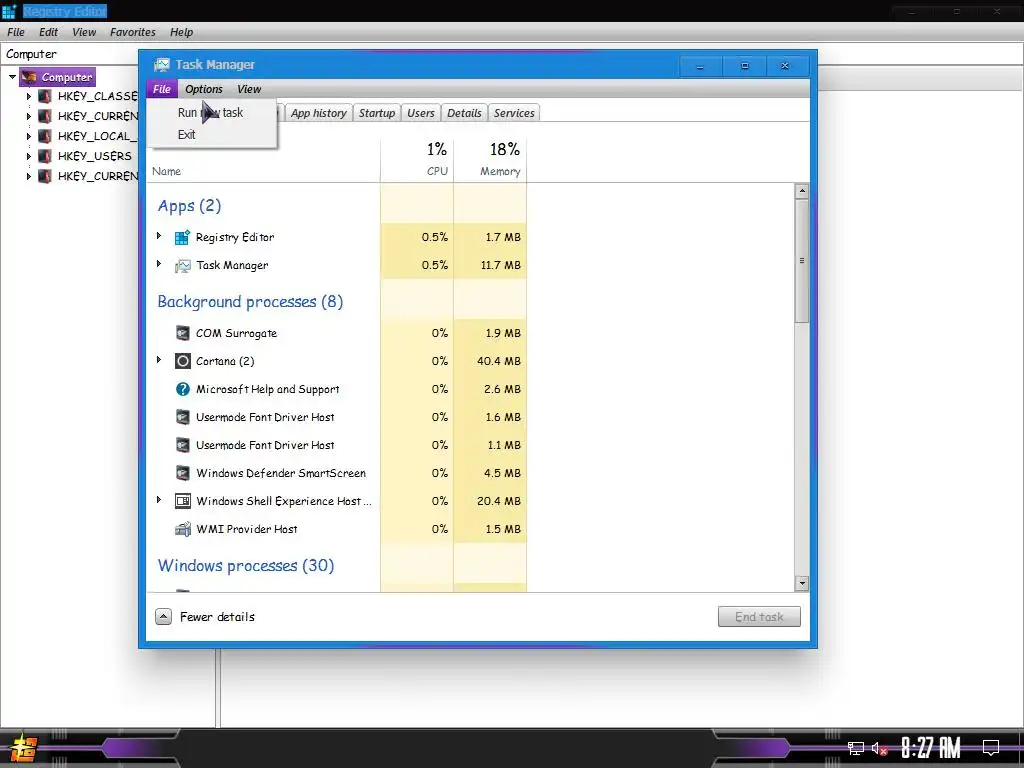Select the Microsoft Help and Support row

coord(337,389)
